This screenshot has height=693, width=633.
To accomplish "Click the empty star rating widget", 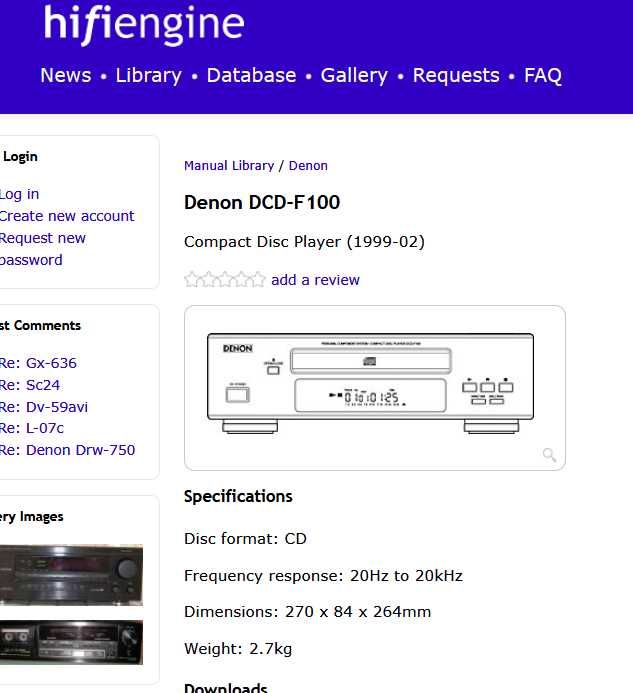I will [x=225, y=279].
